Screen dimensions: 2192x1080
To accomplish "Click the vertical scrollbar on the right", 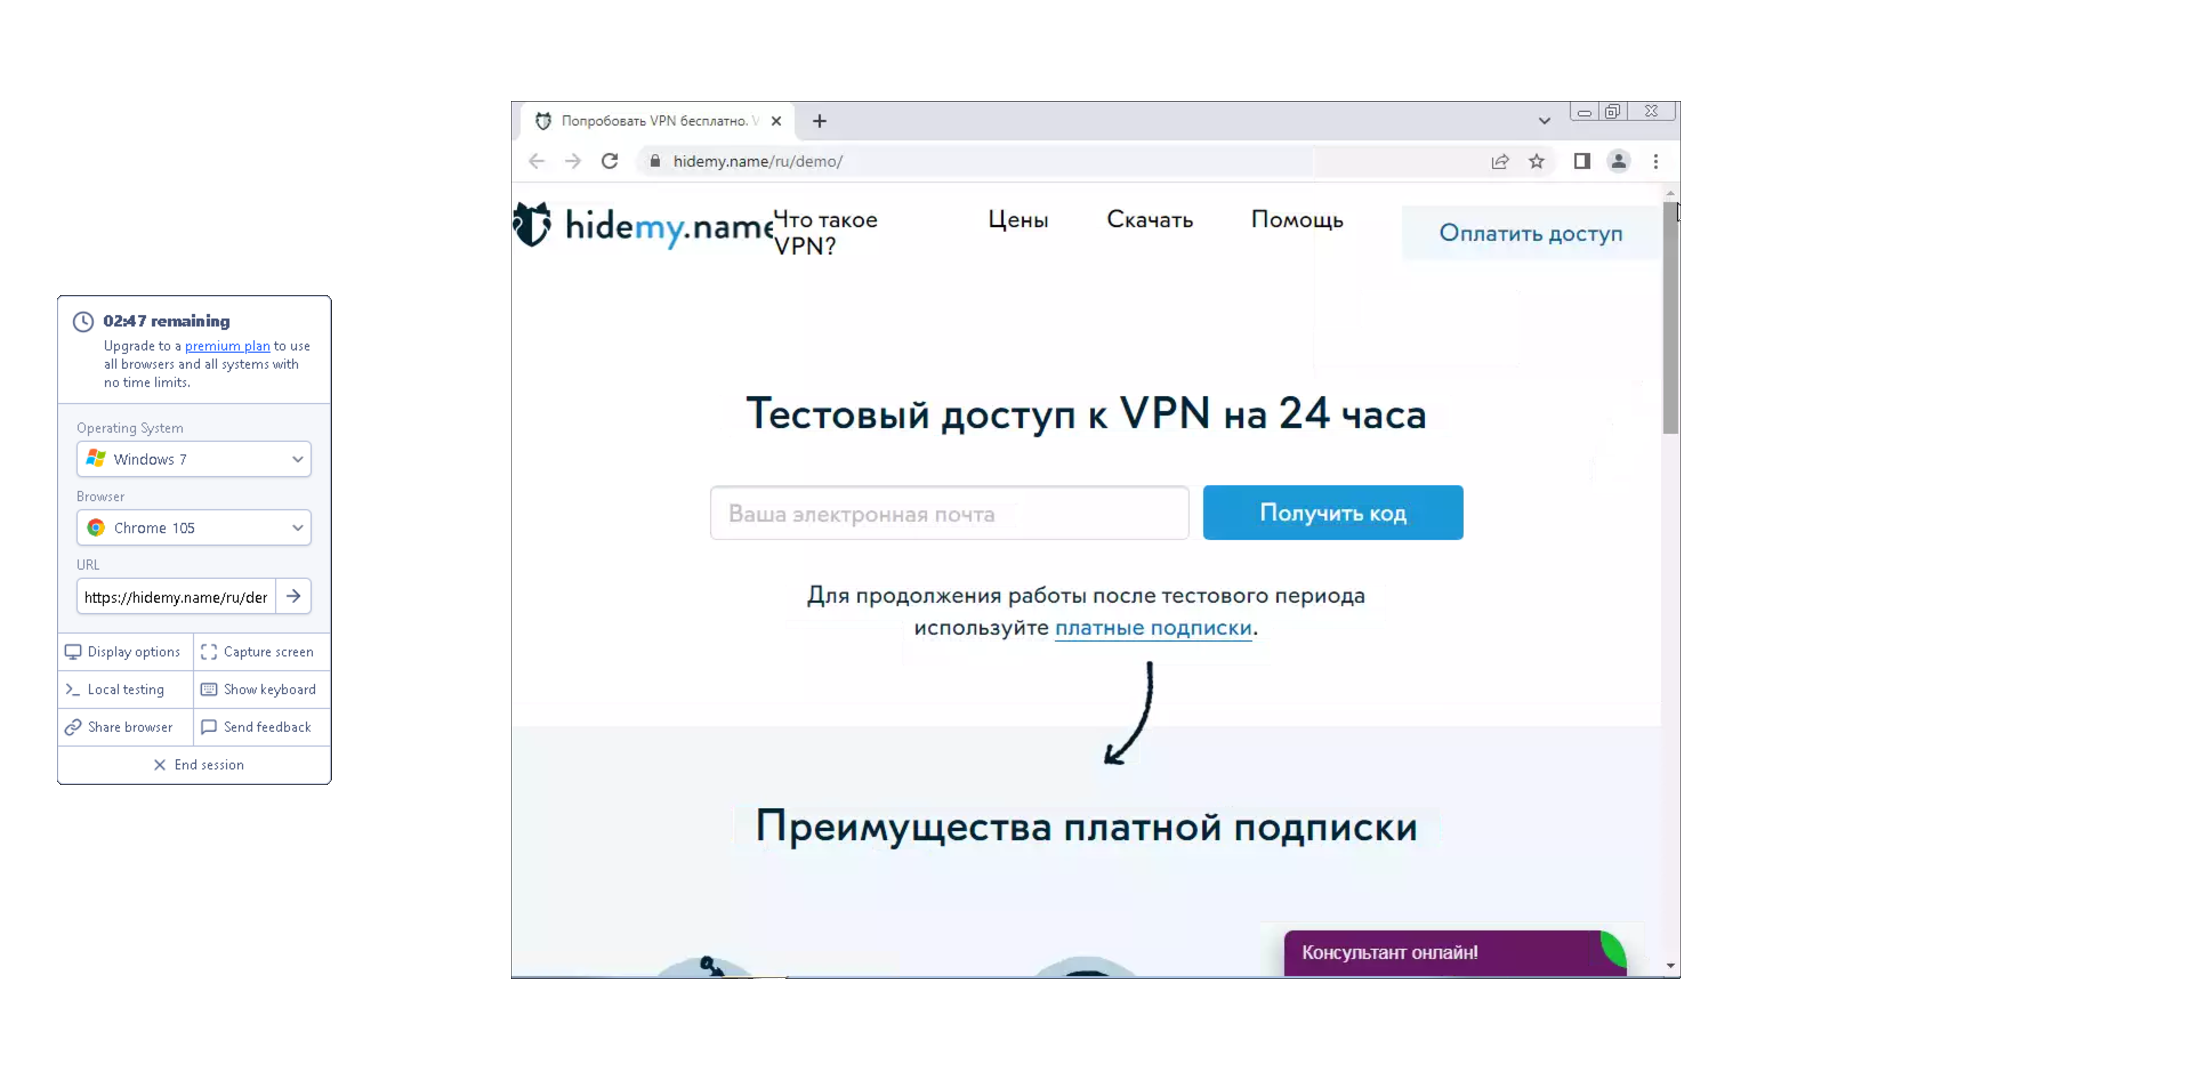I will (x=1671, y=279).
